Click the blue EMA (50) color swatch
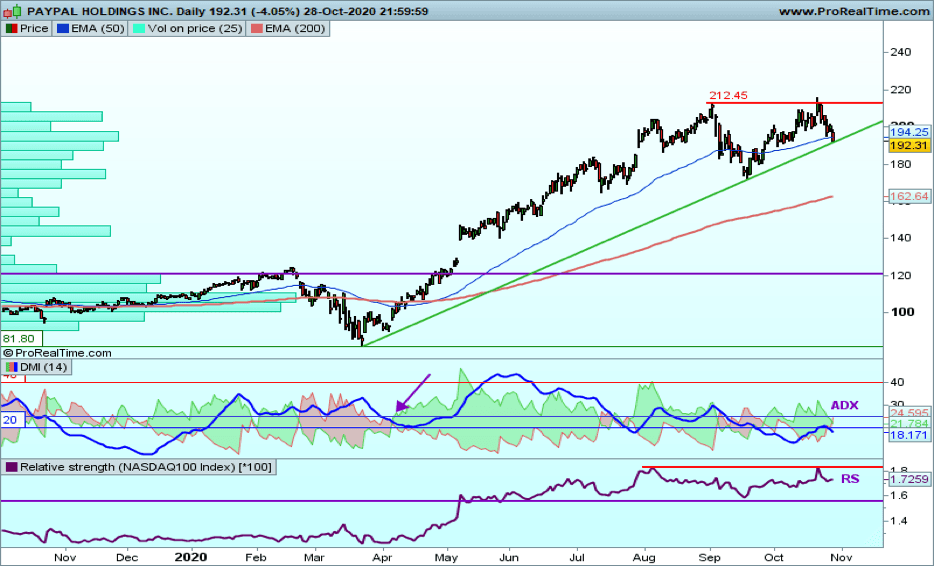This screenshot has height=566, width=934. [x=63, y=29]
